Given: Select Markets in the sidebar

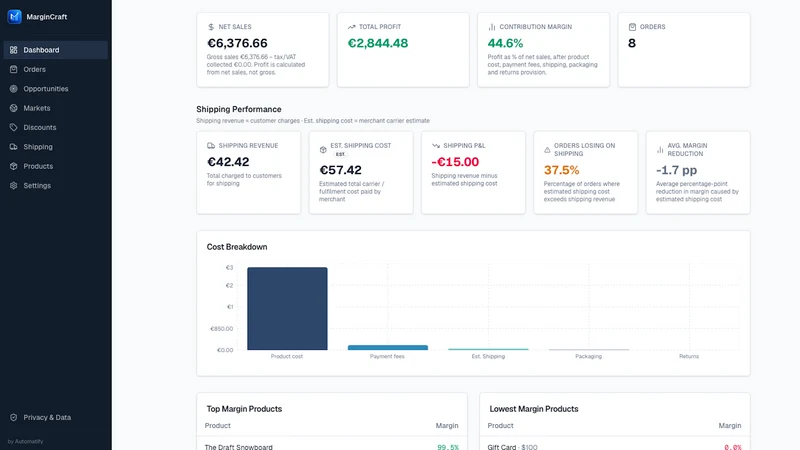Looking at the screenshot, I should tap(56, 108).
